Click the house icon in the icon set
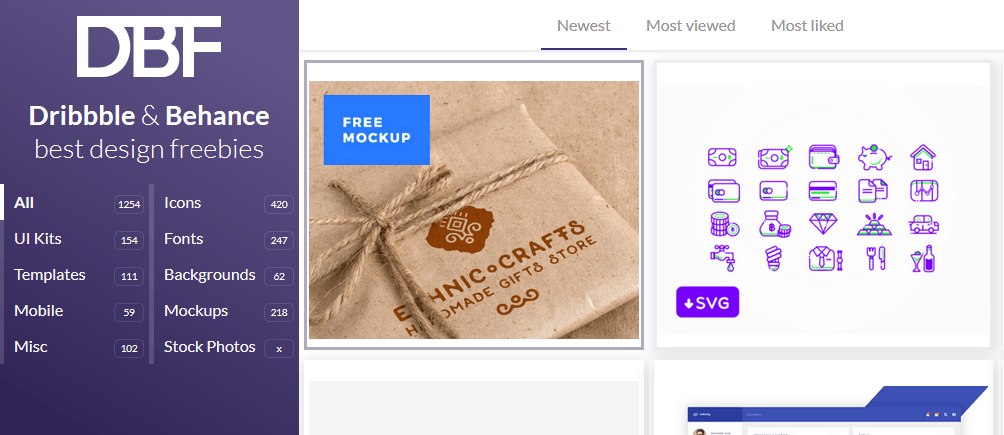The image size is (1004, 435). tap(923, 157)
